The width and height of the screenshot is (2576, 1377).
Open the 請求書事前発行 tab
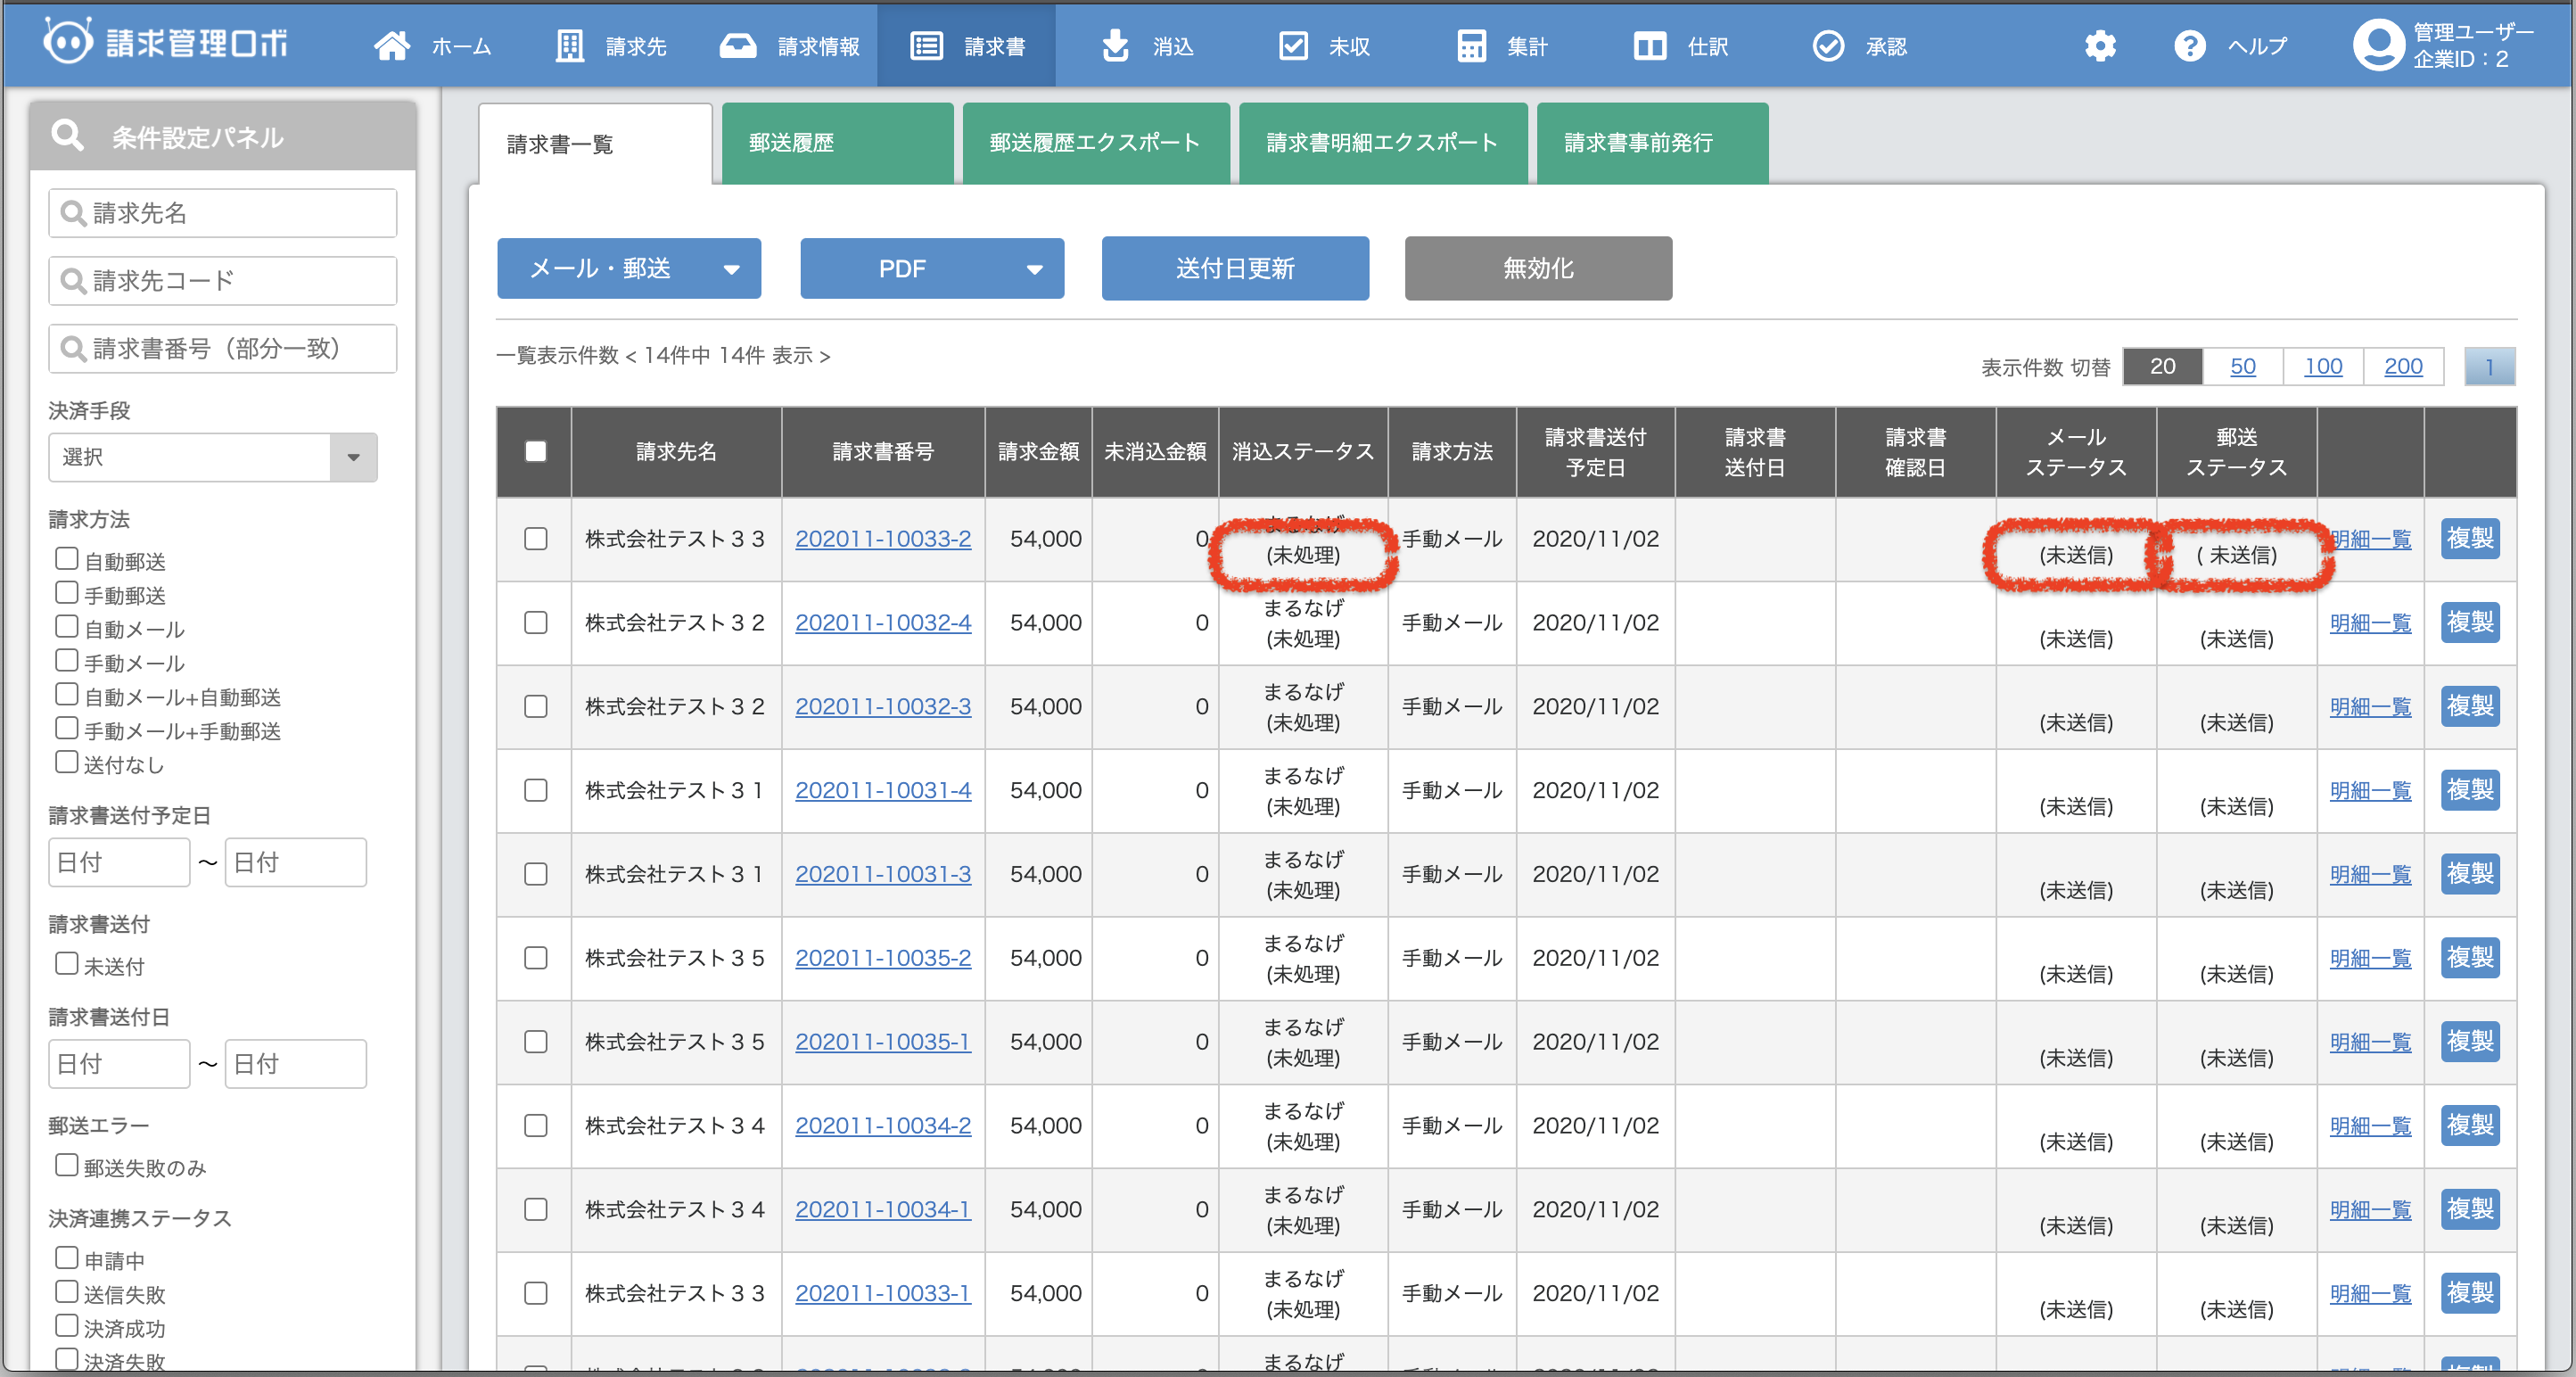1651,143
